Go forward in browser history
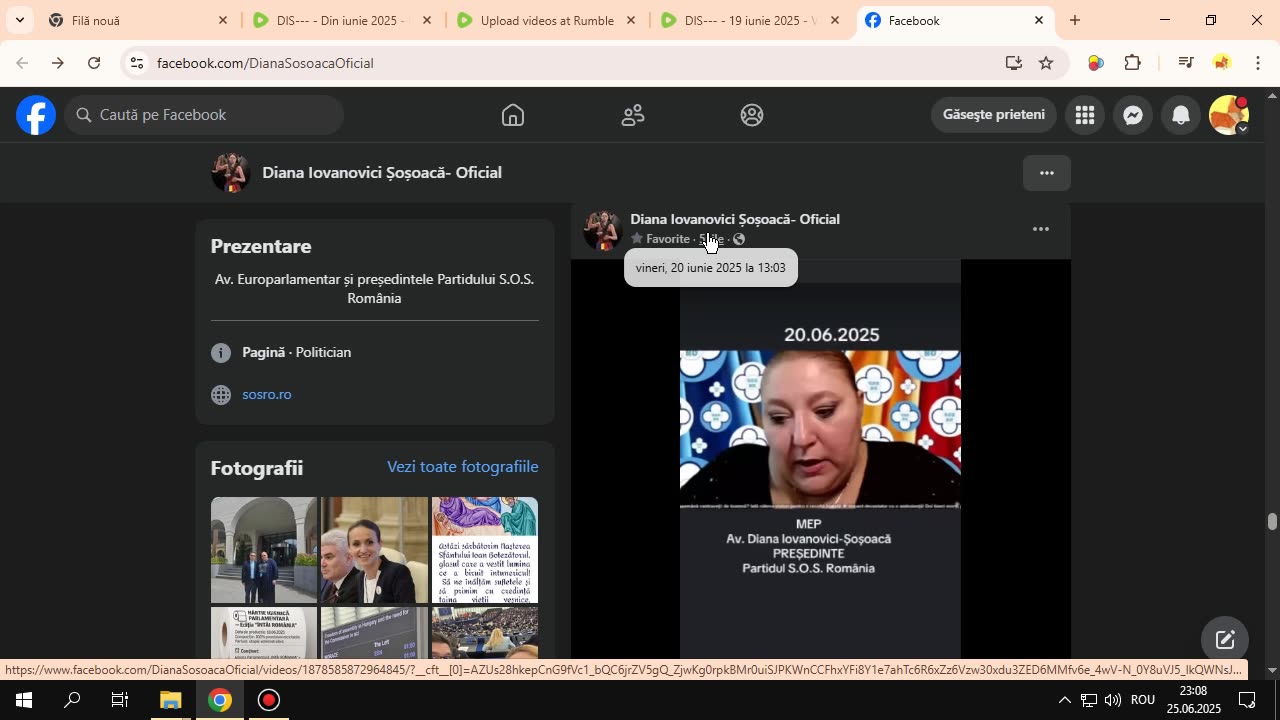The width and height of the screenshot is (1280, 720). (57, 63)
